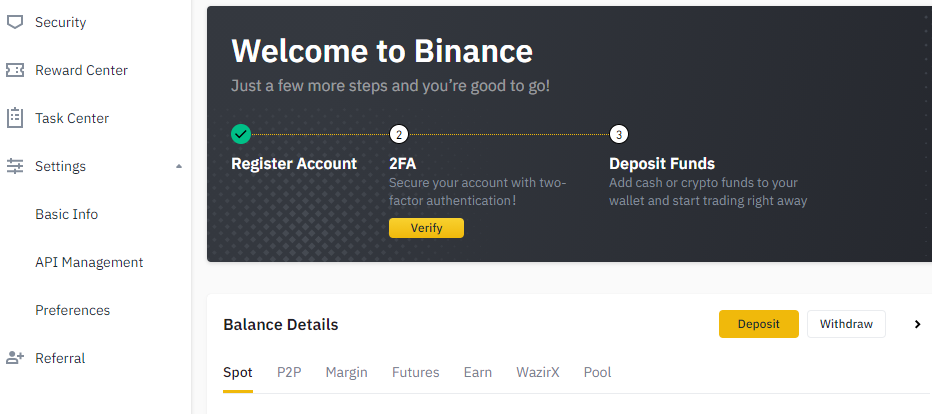Image resolution: width=932 pixels, height=414 pixels.
Task: Collapse the Settings menu arrow
Action: (x=179, y=166)
